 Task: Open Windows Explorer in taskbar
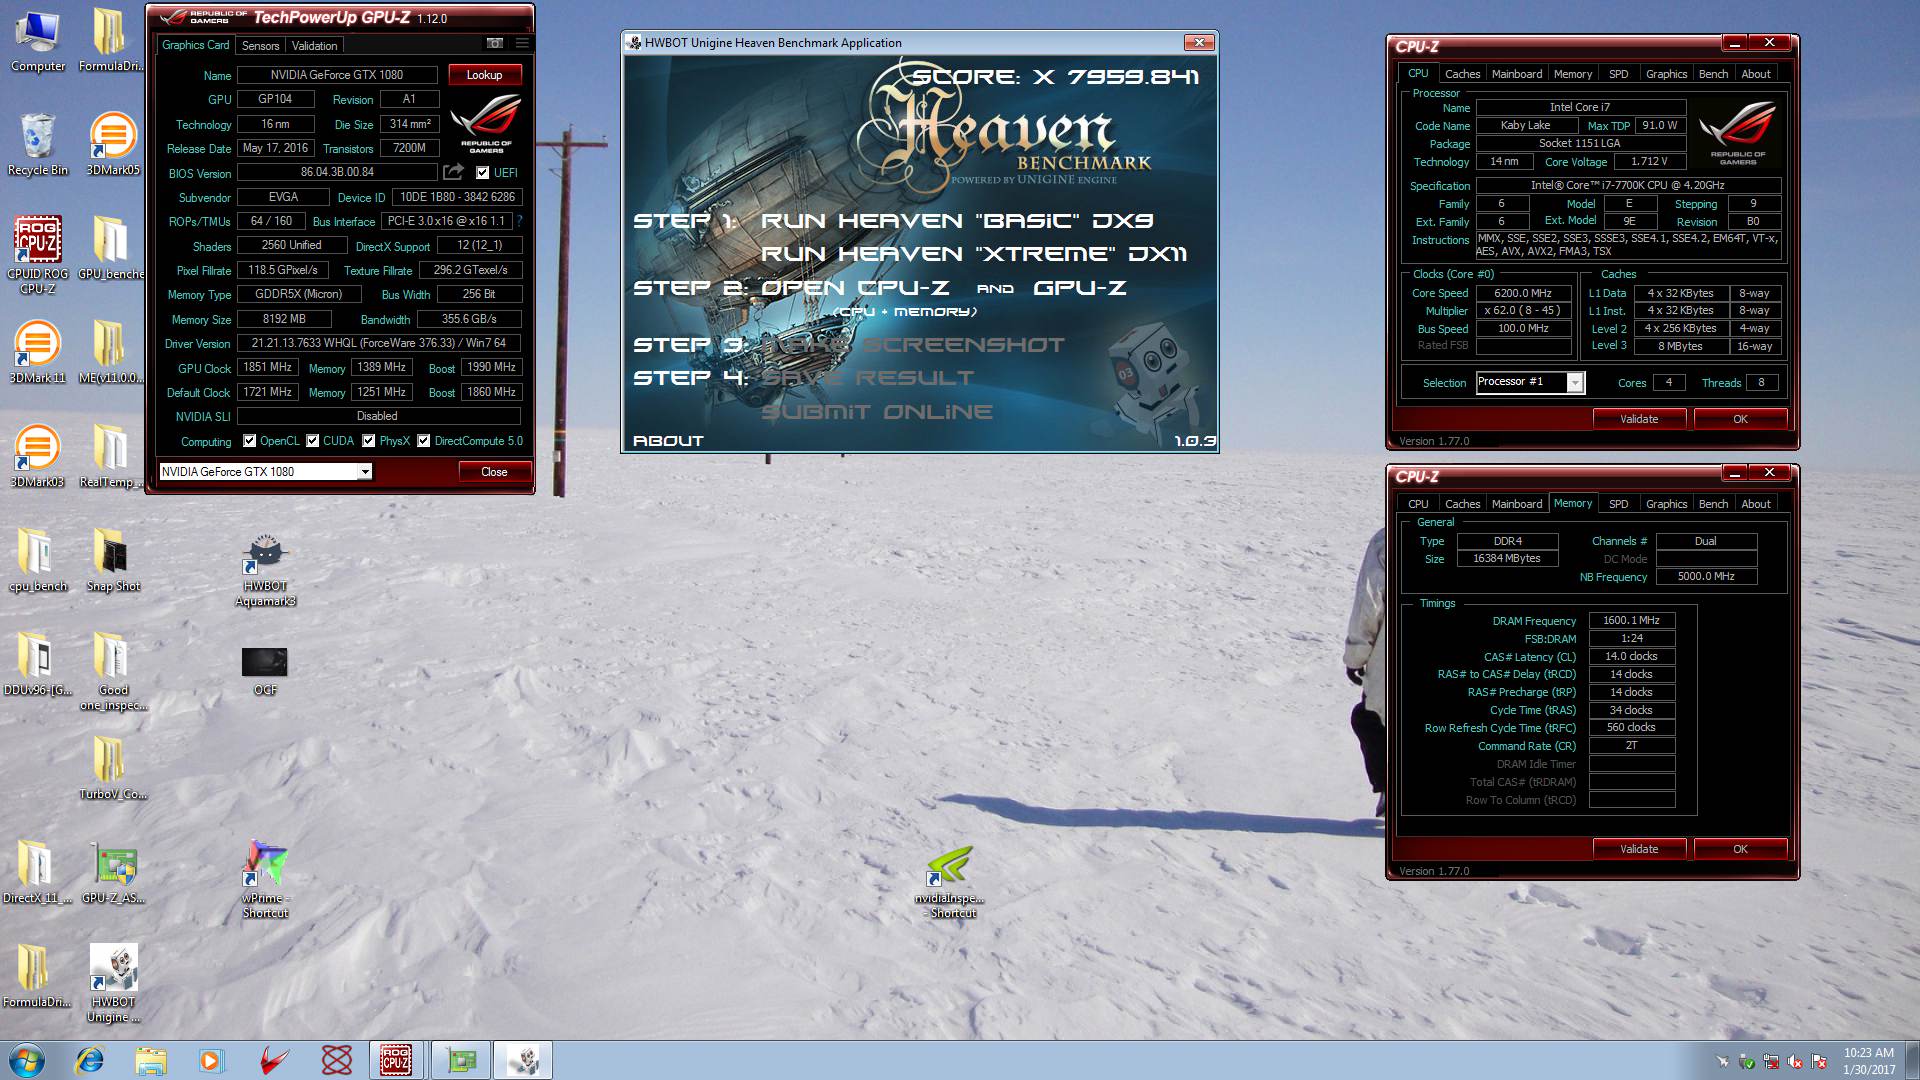151,1060
